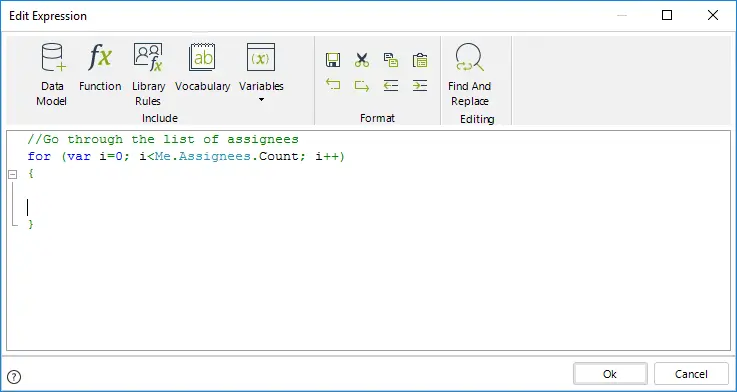Redo the last undone edit
Viewport: 737px width, 392px height.
pos(362,85)
